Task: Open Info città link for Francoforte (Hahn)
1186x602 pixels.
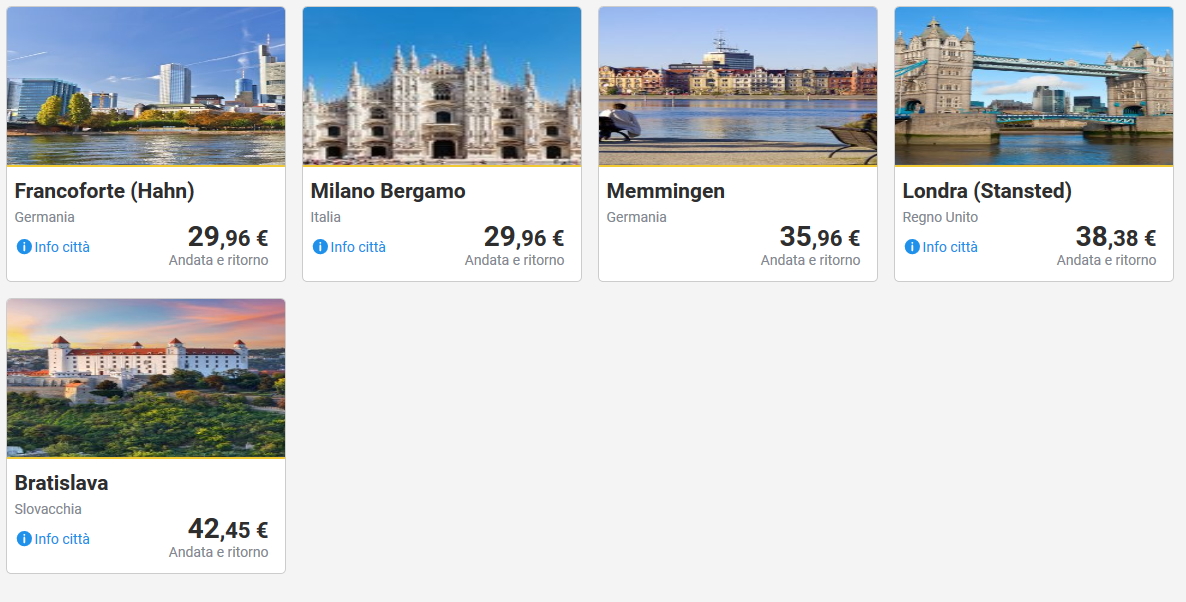Action: pos(62,247)
